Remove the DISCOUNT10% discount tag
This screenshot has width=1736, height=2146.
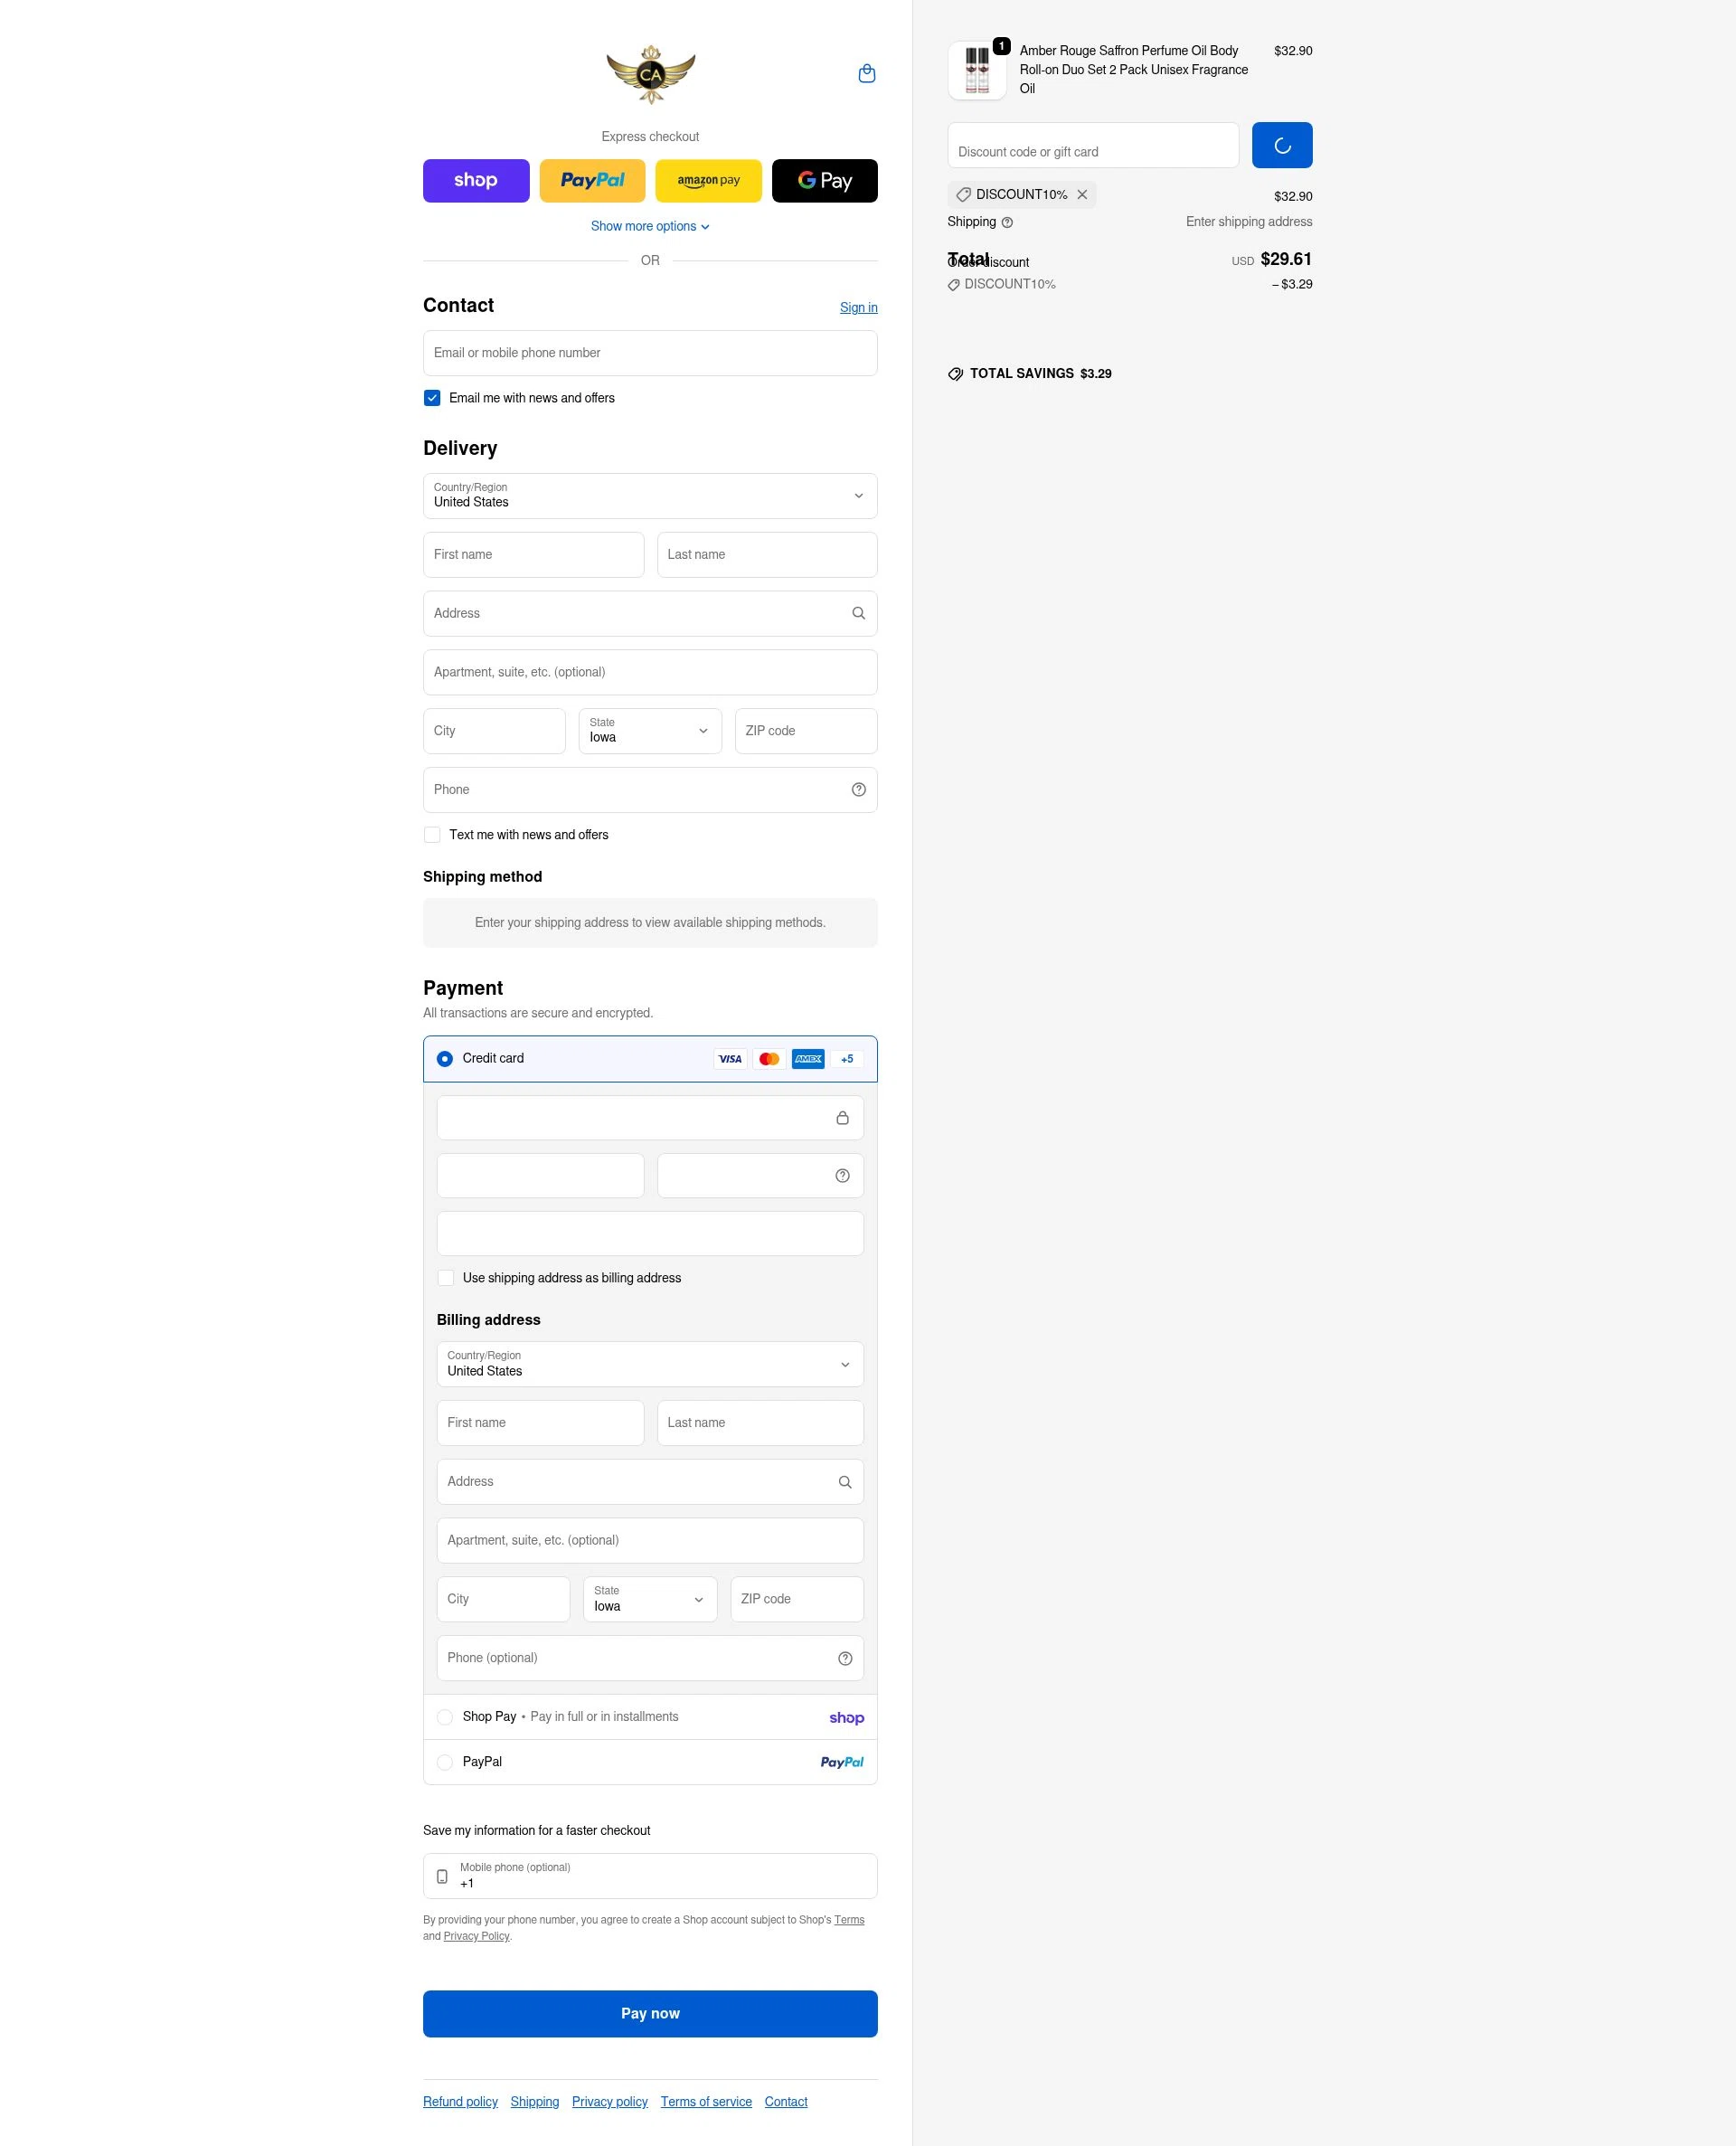[x=1083, y=194]
